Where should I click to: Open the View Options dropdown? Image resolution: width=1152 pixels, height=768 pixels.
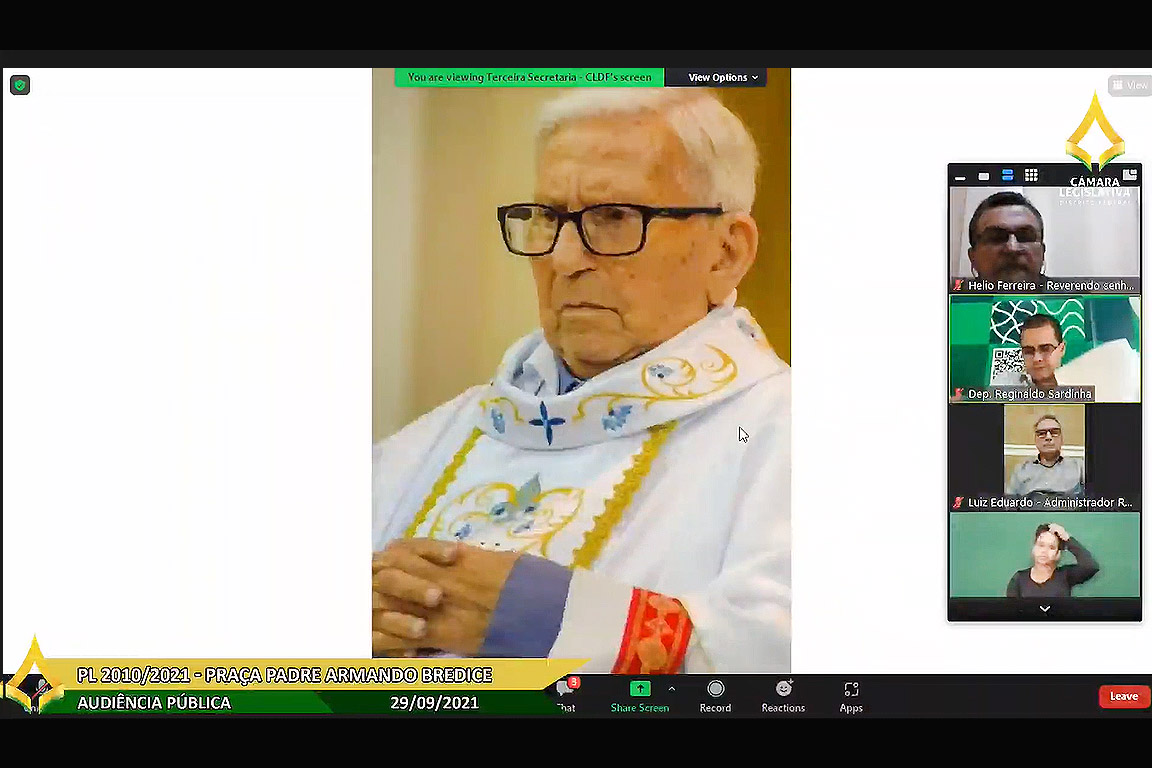[x=722, y=77]
